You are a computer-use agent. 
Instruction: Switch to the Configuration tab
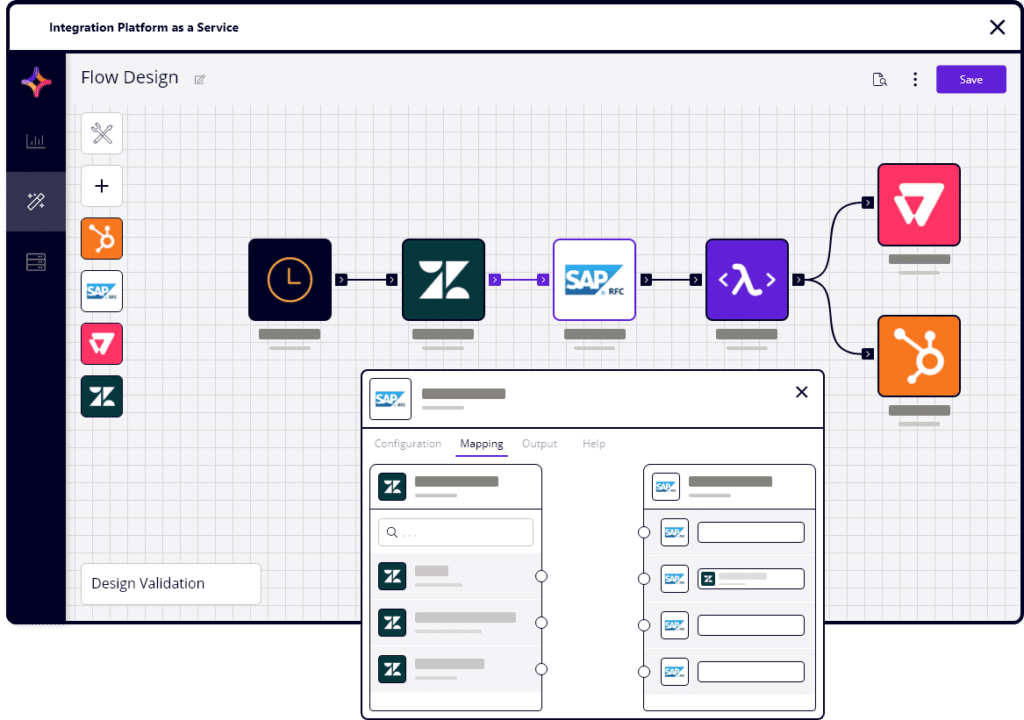click(x=407, y=443)
